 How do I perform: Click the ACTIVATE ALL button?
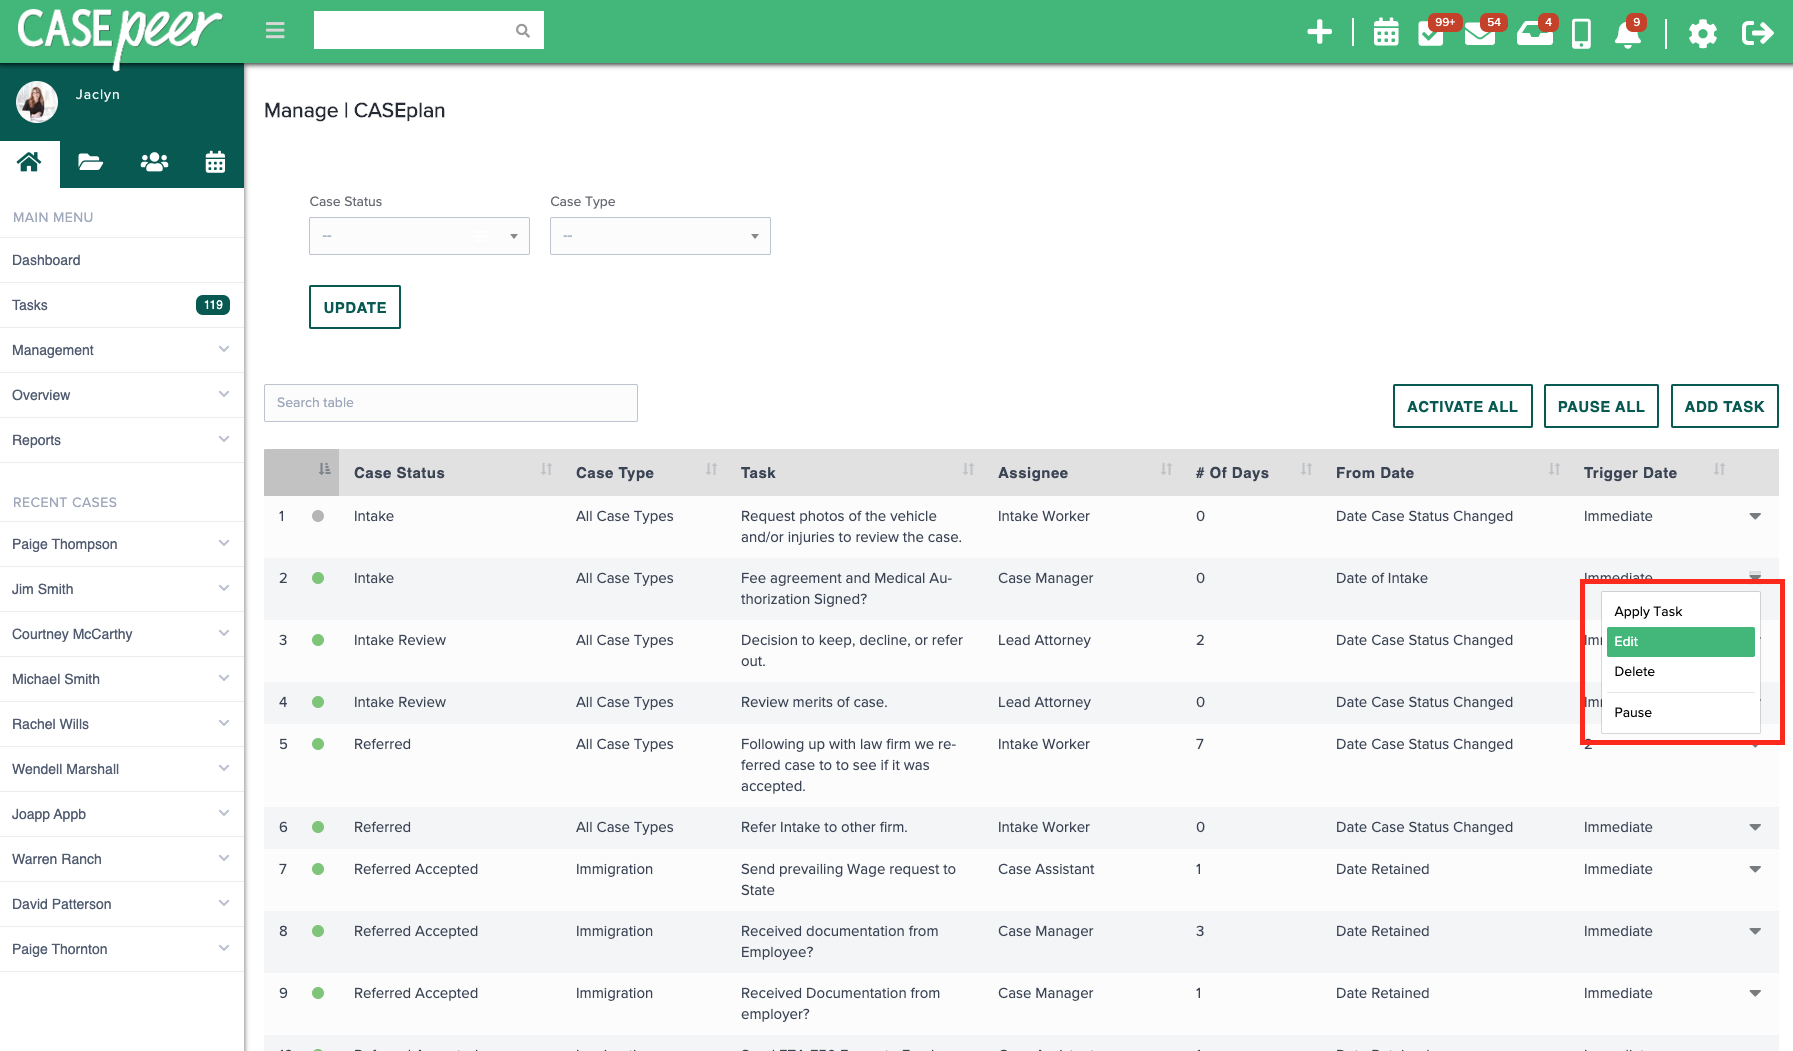click(x=1462, y=406)
